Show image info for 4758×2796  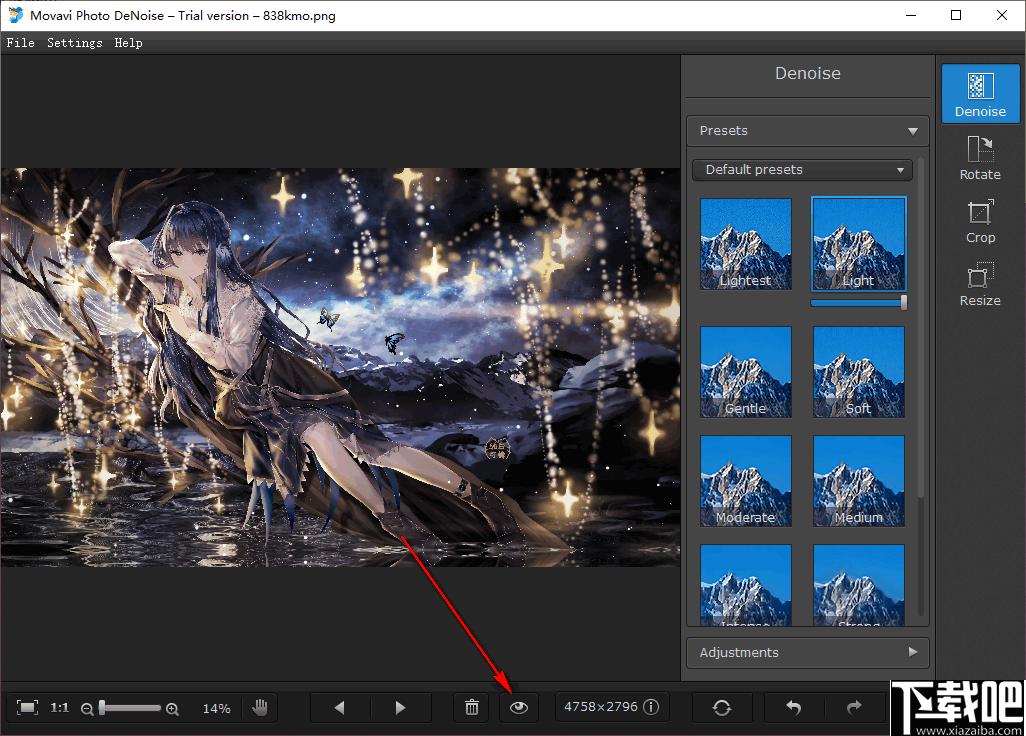pos(651,707)
